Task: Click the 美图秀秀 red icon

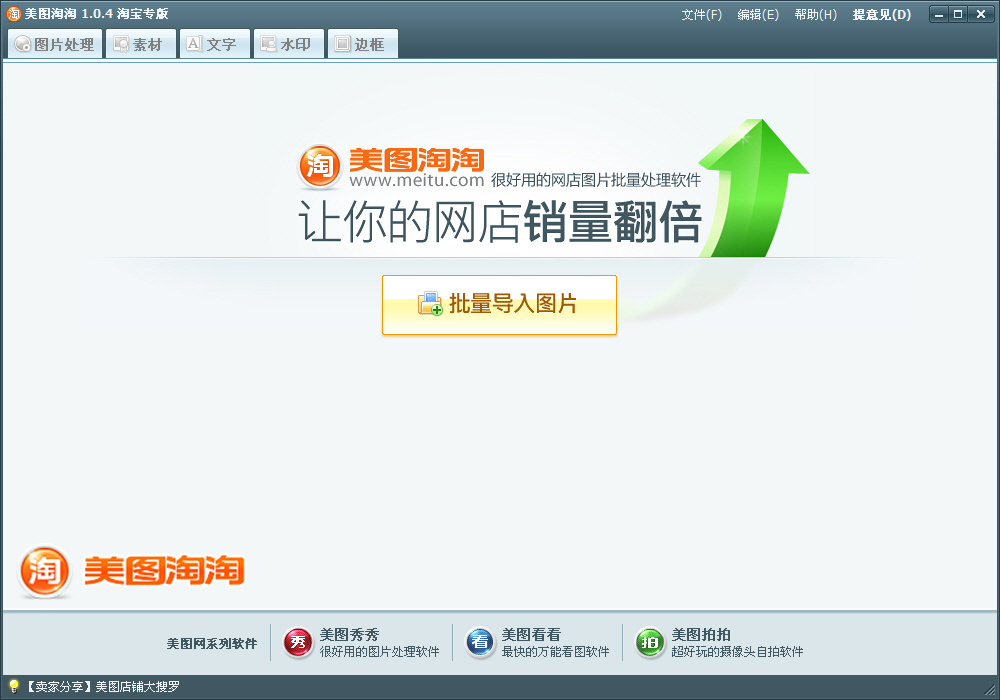Action: 298,642
